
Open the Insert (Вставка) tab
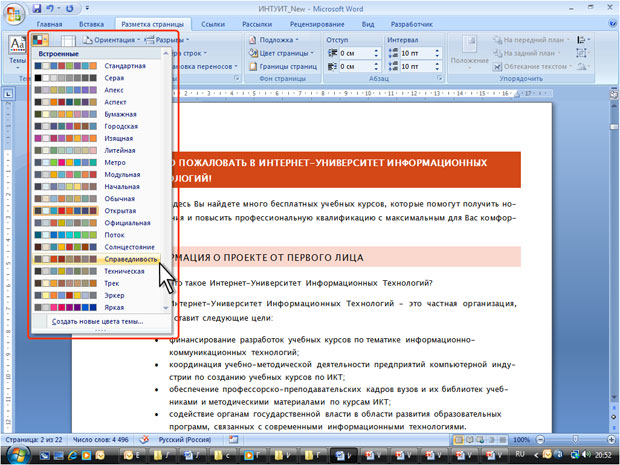[91, 24]
